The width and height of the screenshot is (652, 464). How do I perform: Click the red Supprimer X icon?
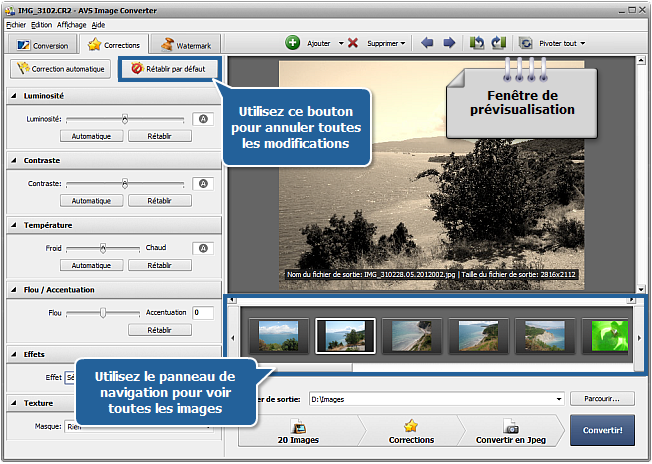tap(353, 43)
